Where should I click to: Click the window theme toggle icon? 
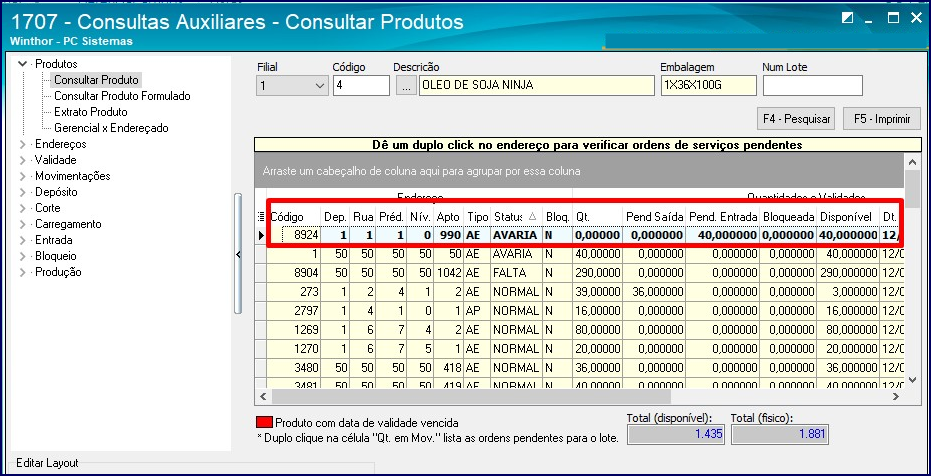coord(848,19)
